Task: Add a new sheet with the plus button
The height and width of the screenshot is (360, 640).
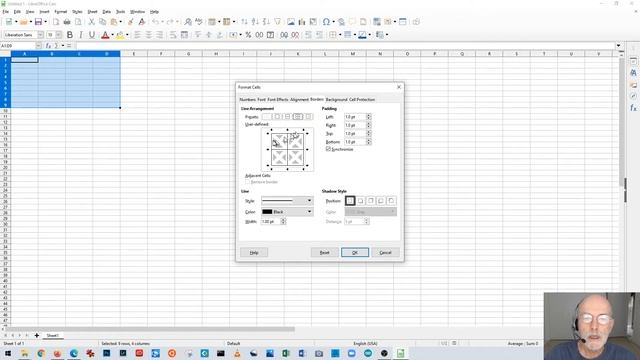Action: [36, 336]
